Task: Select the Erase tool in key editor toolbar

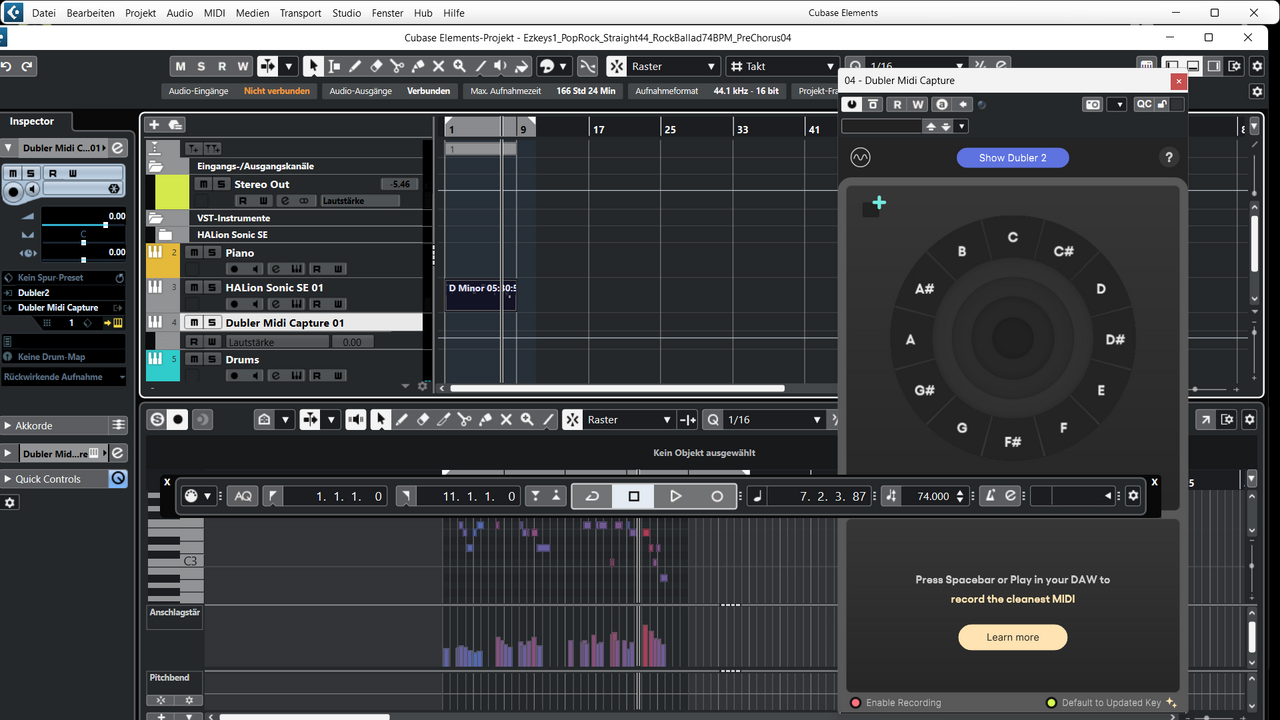Action: [423, 420]
